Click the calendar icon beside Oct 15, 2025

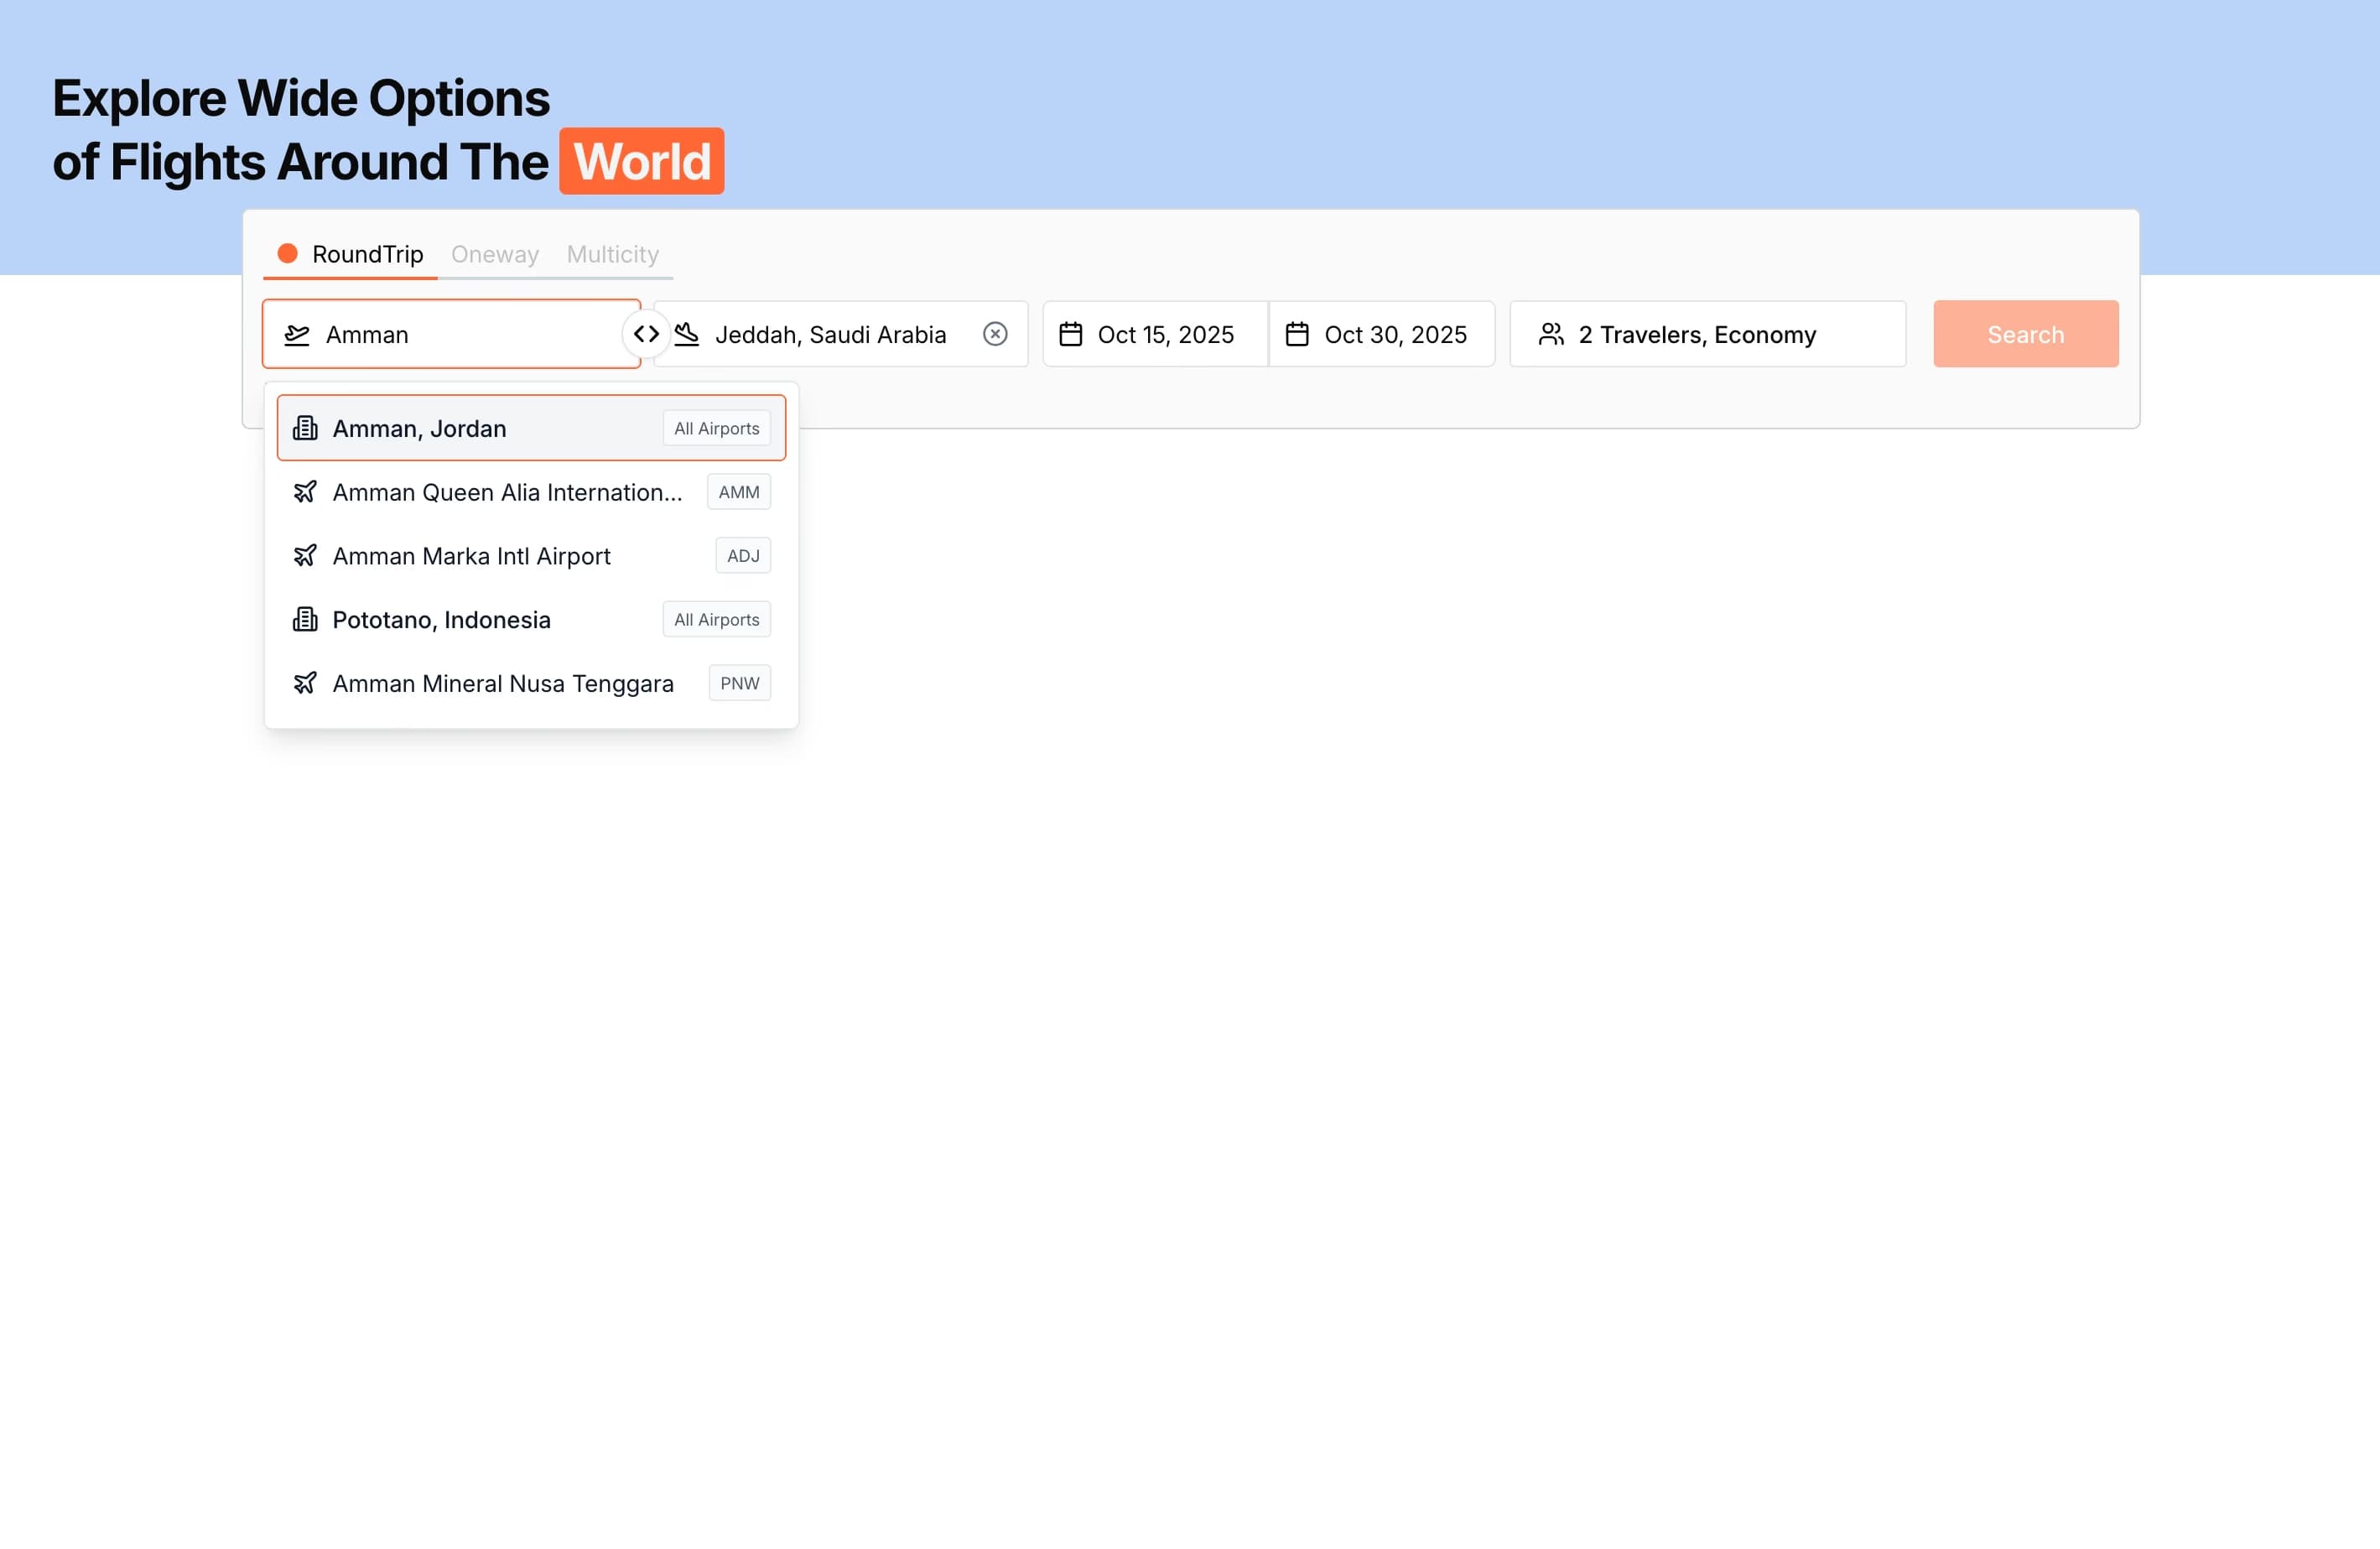pos(1071,334)
